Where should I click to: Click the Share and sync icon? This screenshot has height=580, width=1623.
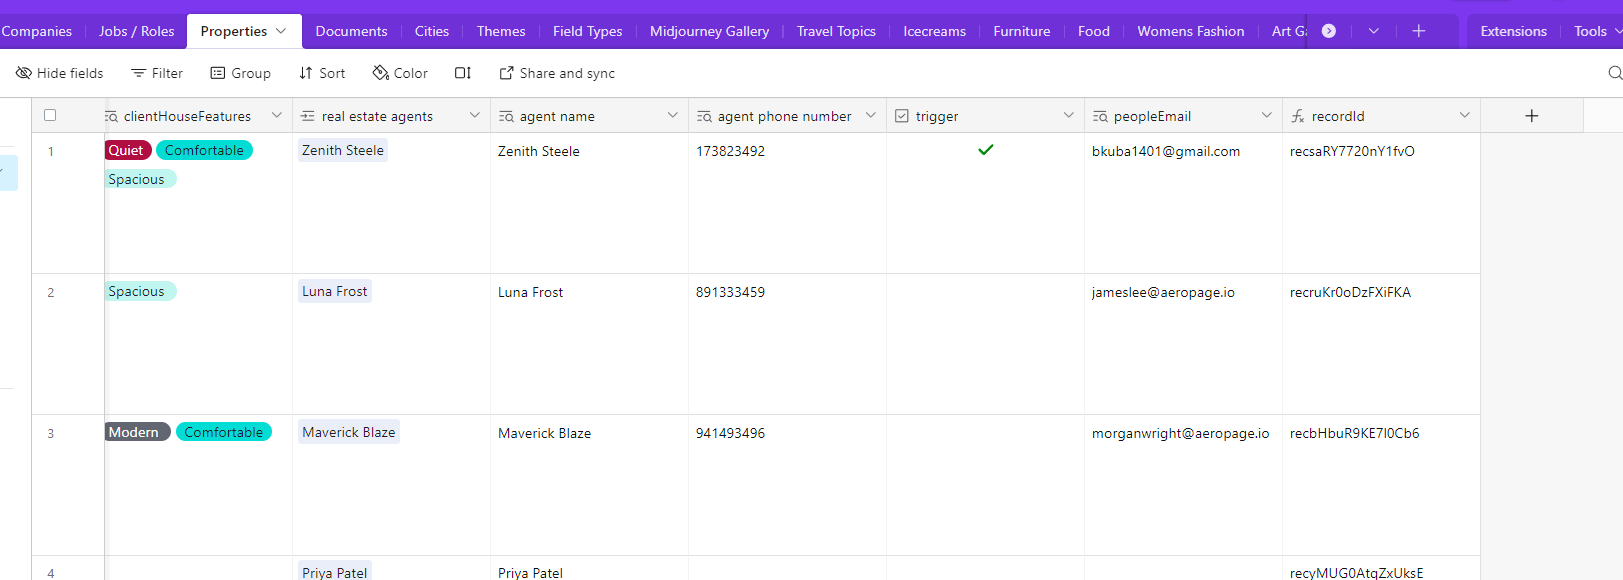(x=506, y=73)
